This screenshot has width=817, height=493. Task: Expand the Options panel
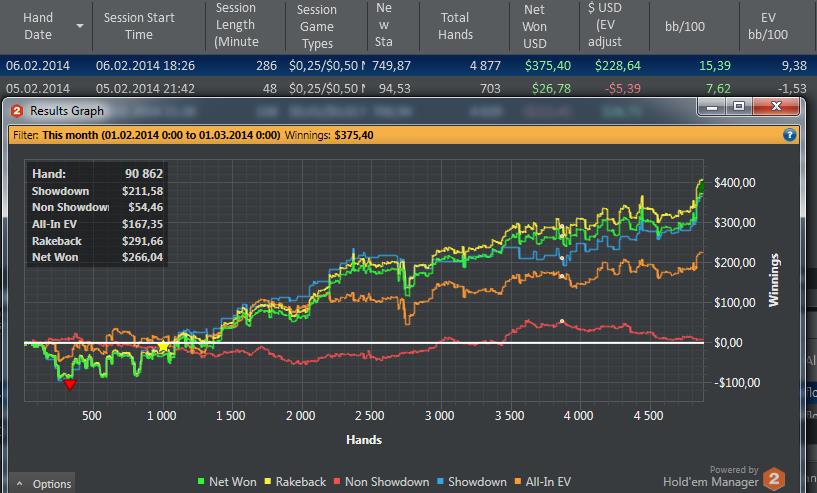(x=43, y=484)
